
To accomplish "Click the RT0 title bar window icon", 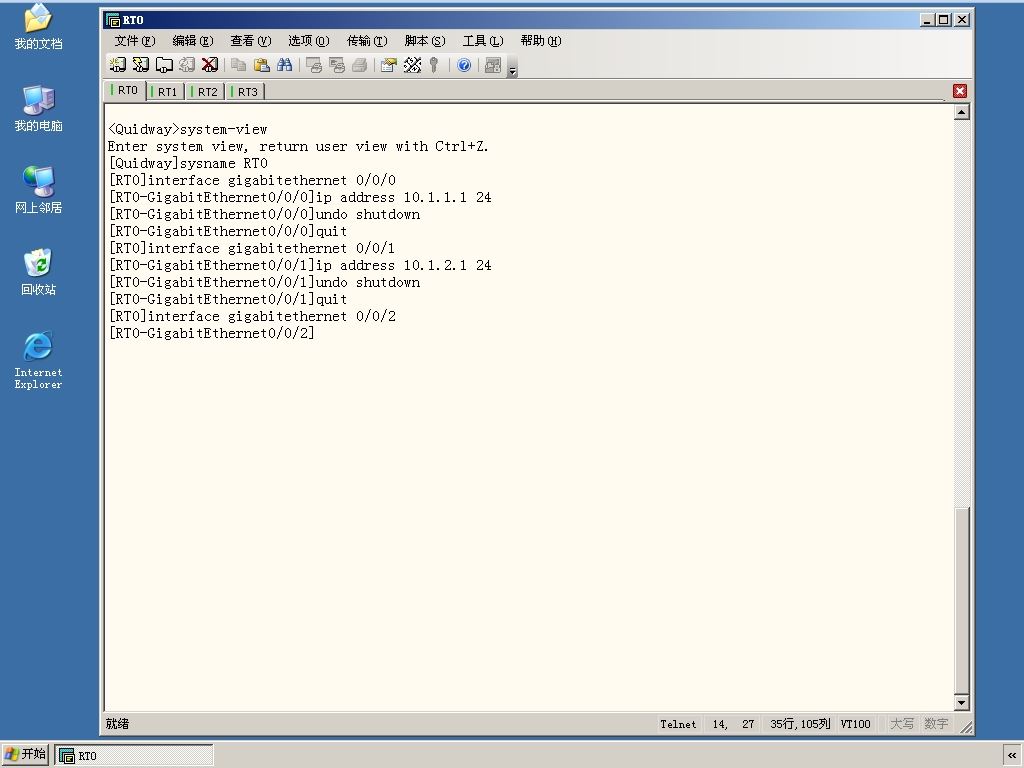I will (113, 20).
